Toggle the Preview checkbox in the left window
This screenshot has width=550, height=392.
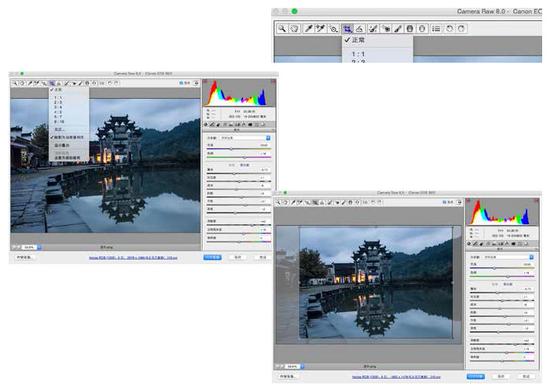[x=182, y=83]
